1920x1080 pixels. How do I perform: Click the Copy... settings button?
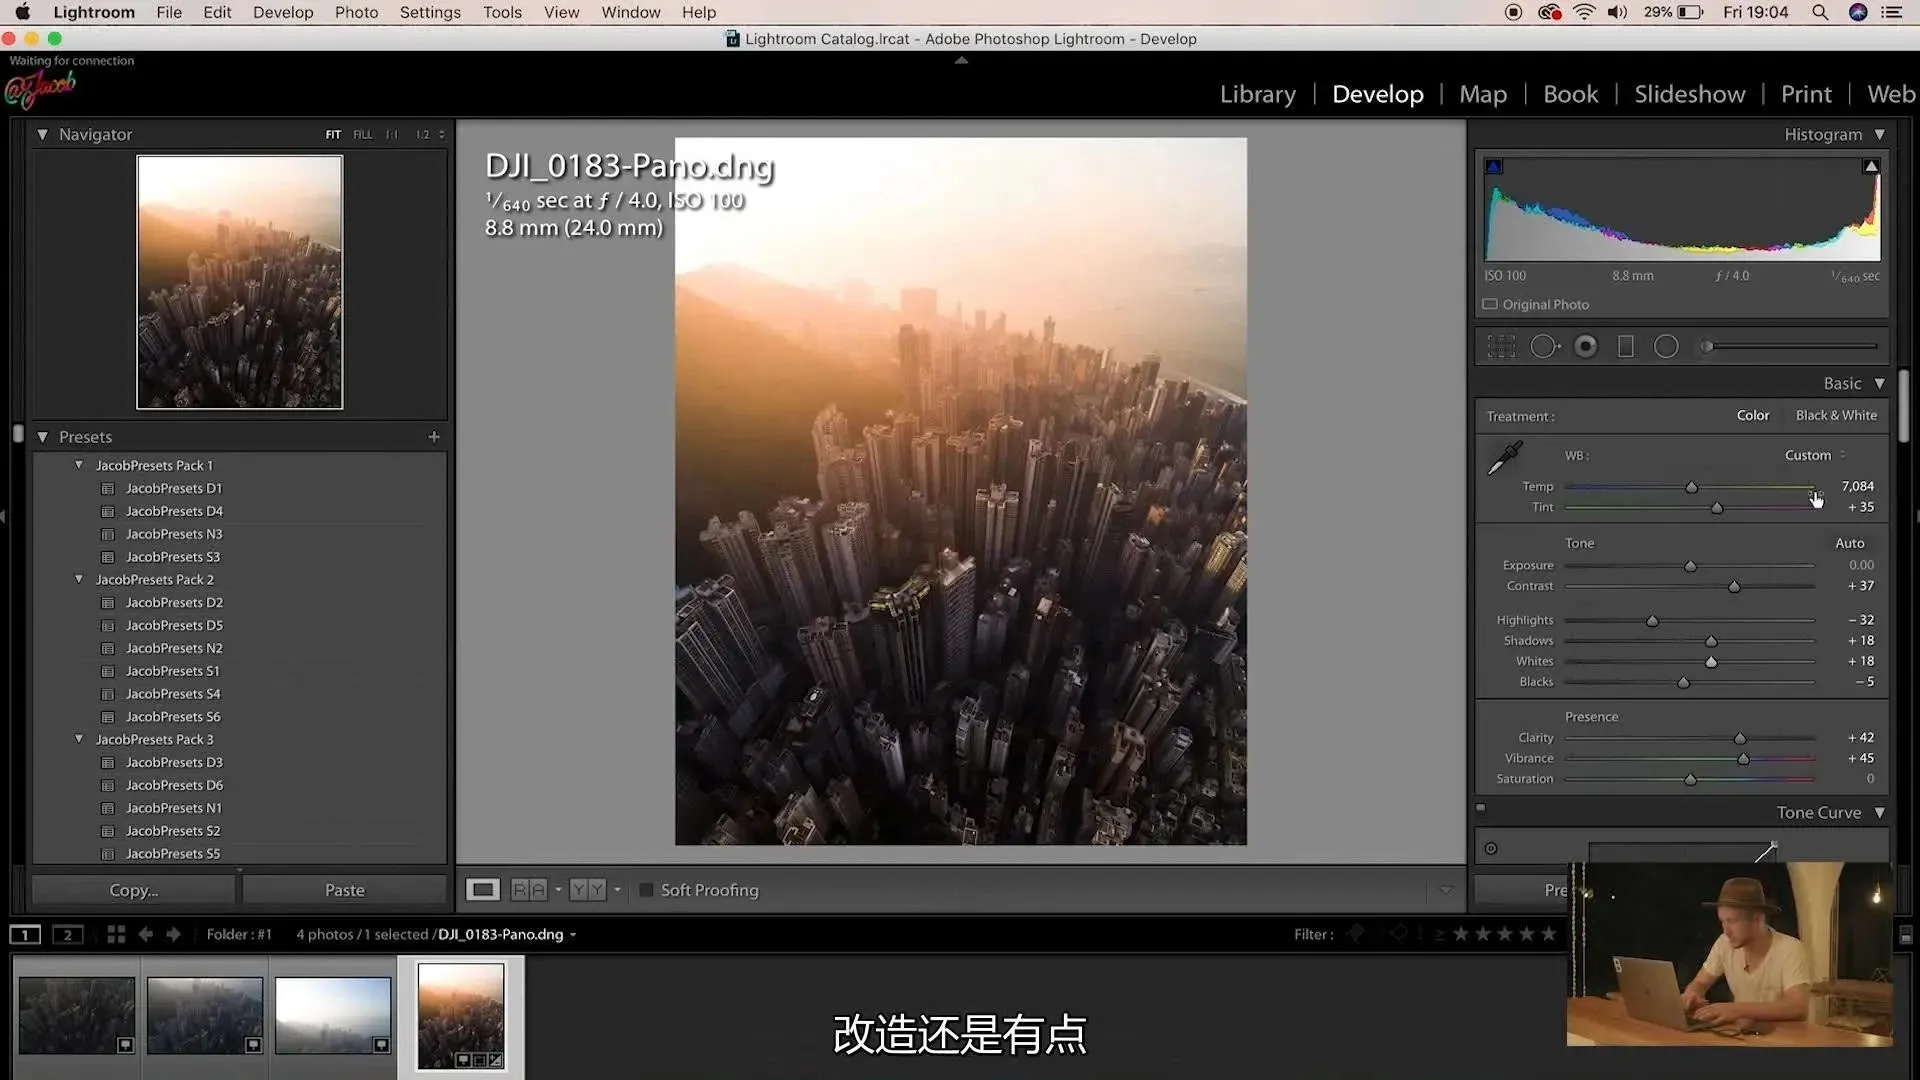click(134, 890)
